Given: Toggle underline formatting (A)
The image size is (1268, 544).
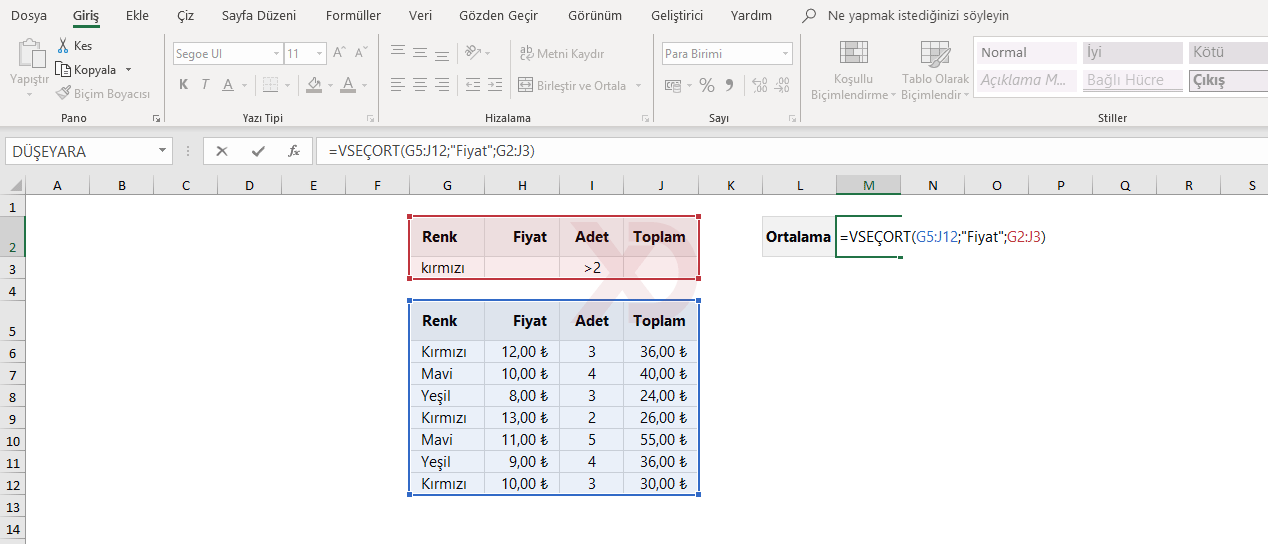Looking at the screenshot, I should (x=229, y=85).
